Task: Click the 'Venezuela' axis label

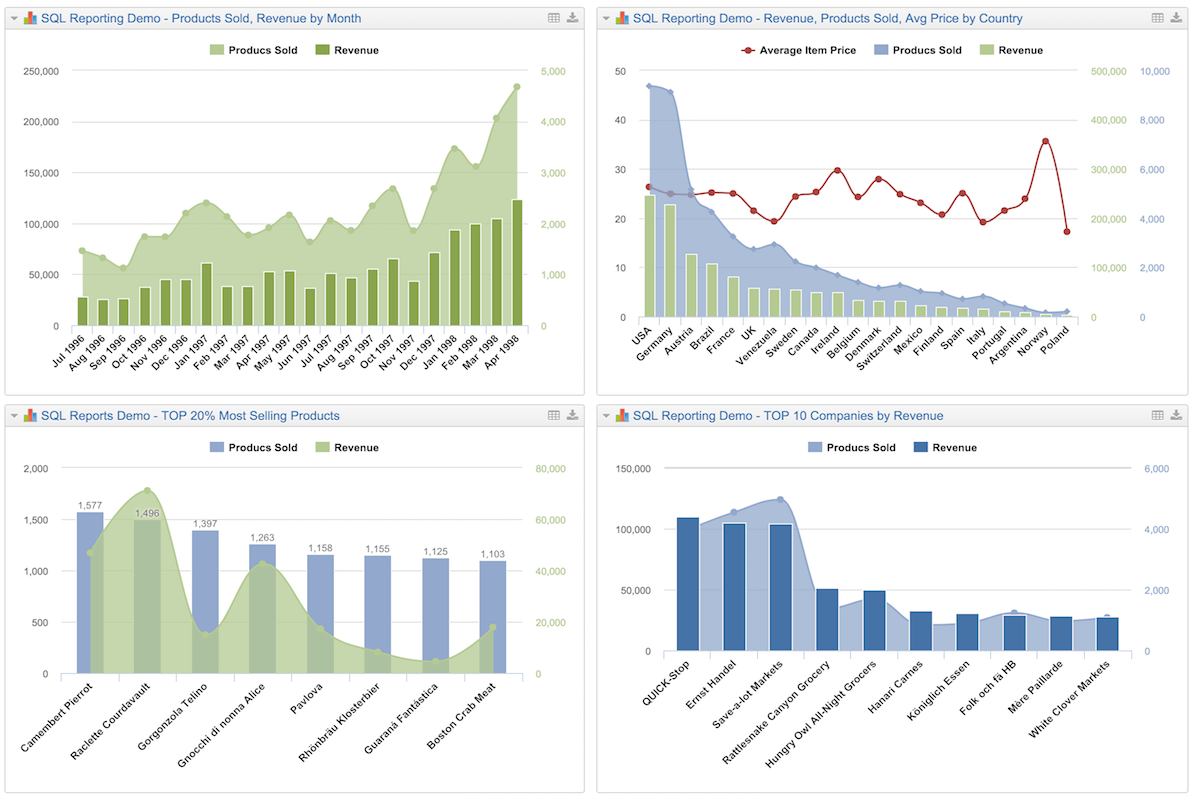Action: [755, 346]
